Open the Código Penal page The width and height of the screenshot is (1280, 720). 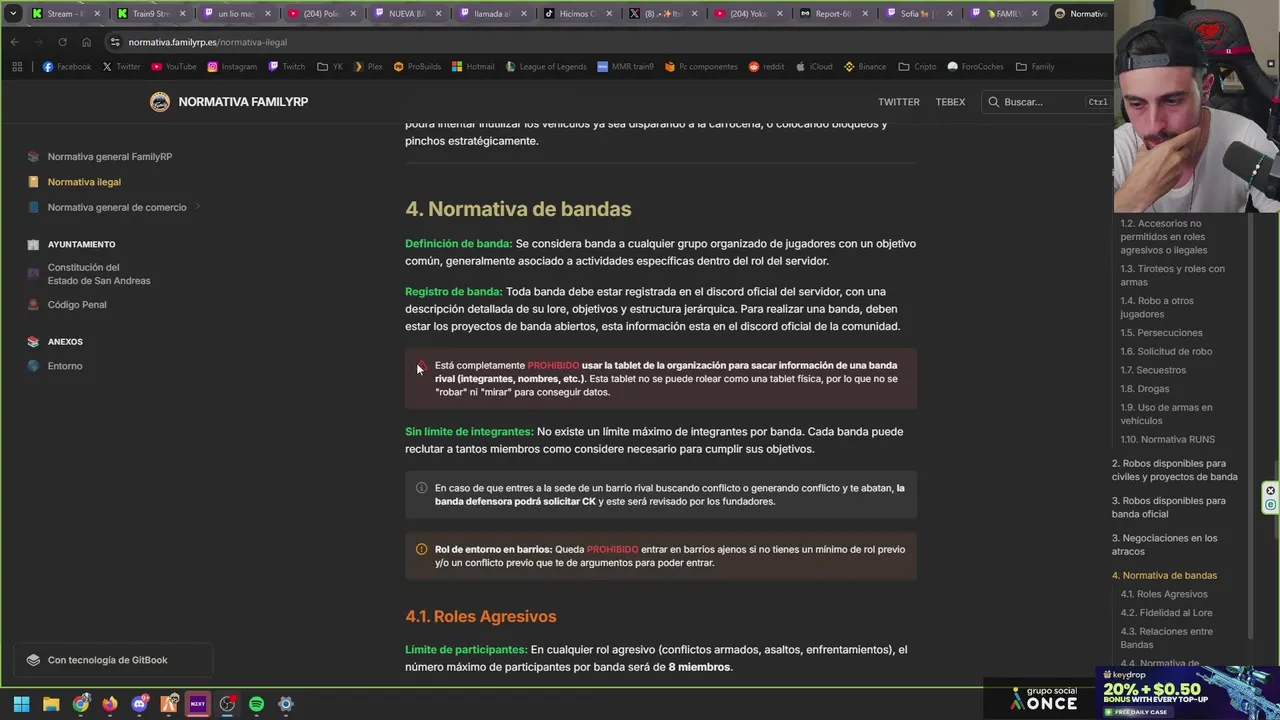tap(77, 305)
